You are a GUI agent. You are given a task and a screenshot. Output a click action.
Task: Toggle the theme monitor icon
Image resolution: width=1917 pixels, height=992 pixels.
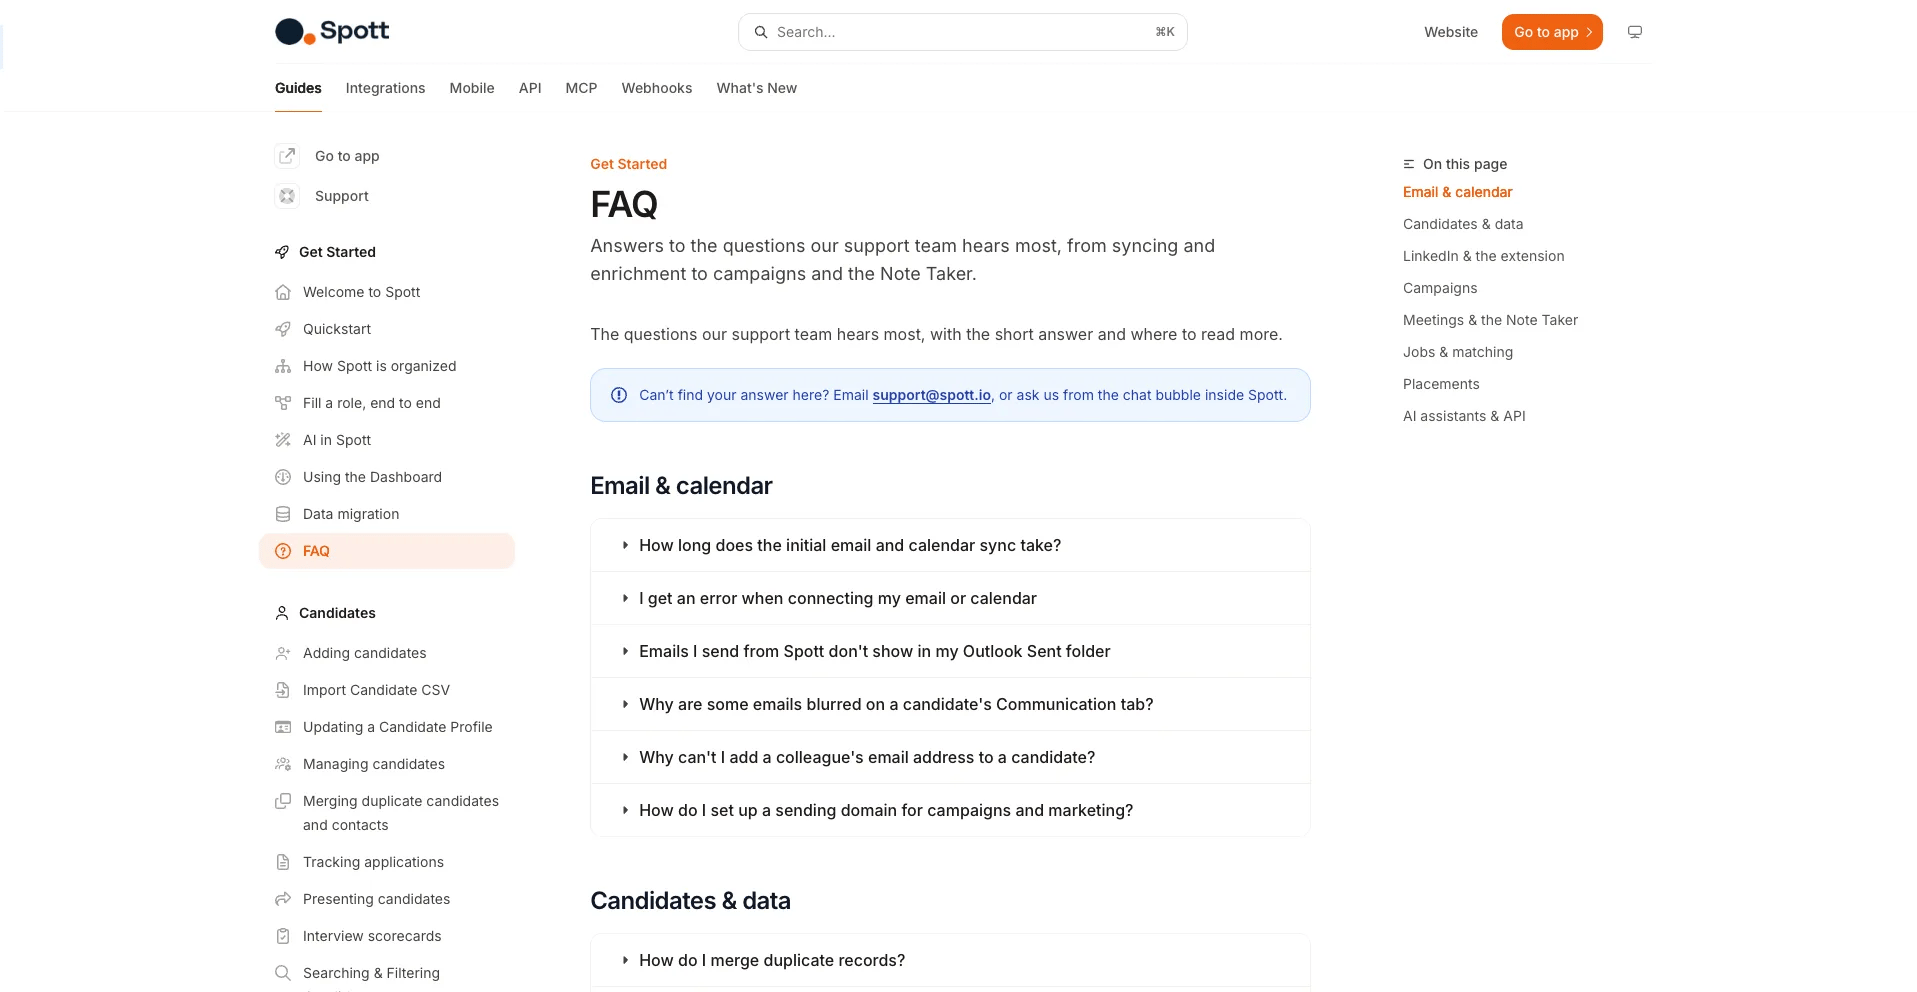click(x=1635, y=32)
